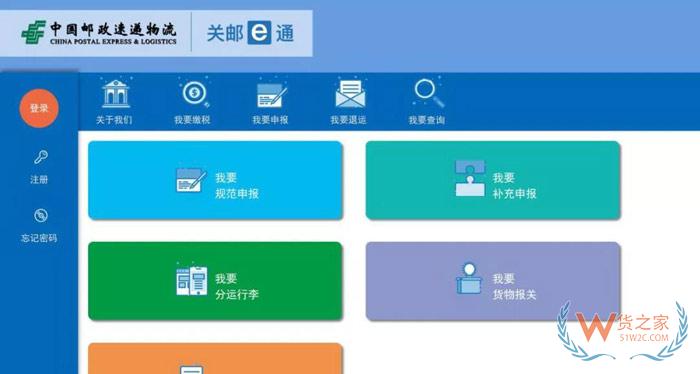Open the 忘记密码 link text
The width and height of the screenshot is (700, 374).
point(39,238)
